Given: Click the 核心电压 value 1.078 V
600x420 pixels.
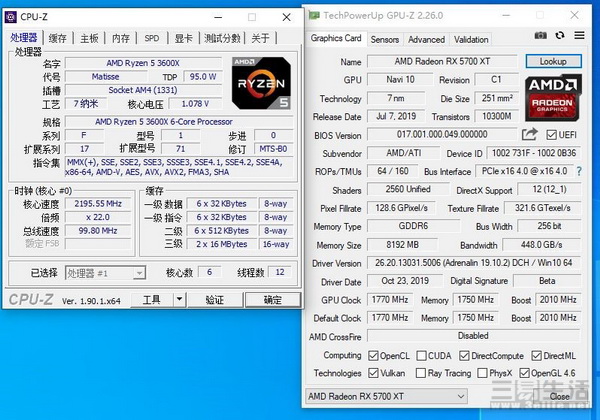Looking at the screenshot, I should [x=195, y=104].
